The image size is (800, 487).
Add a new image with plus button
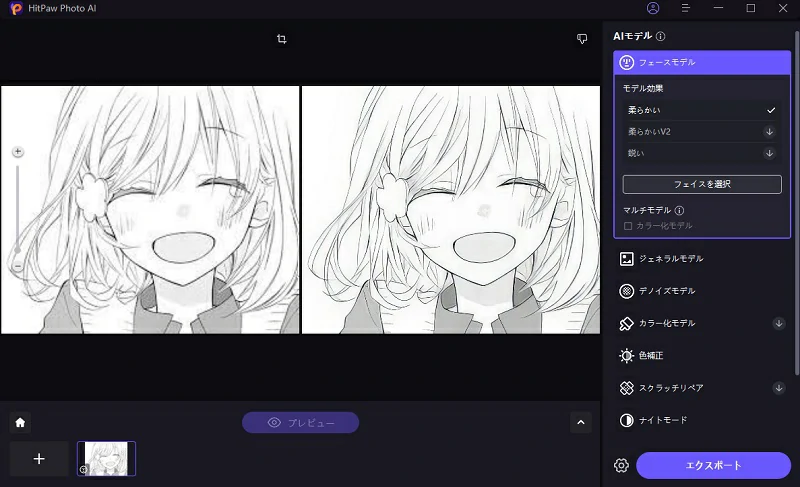39,458
